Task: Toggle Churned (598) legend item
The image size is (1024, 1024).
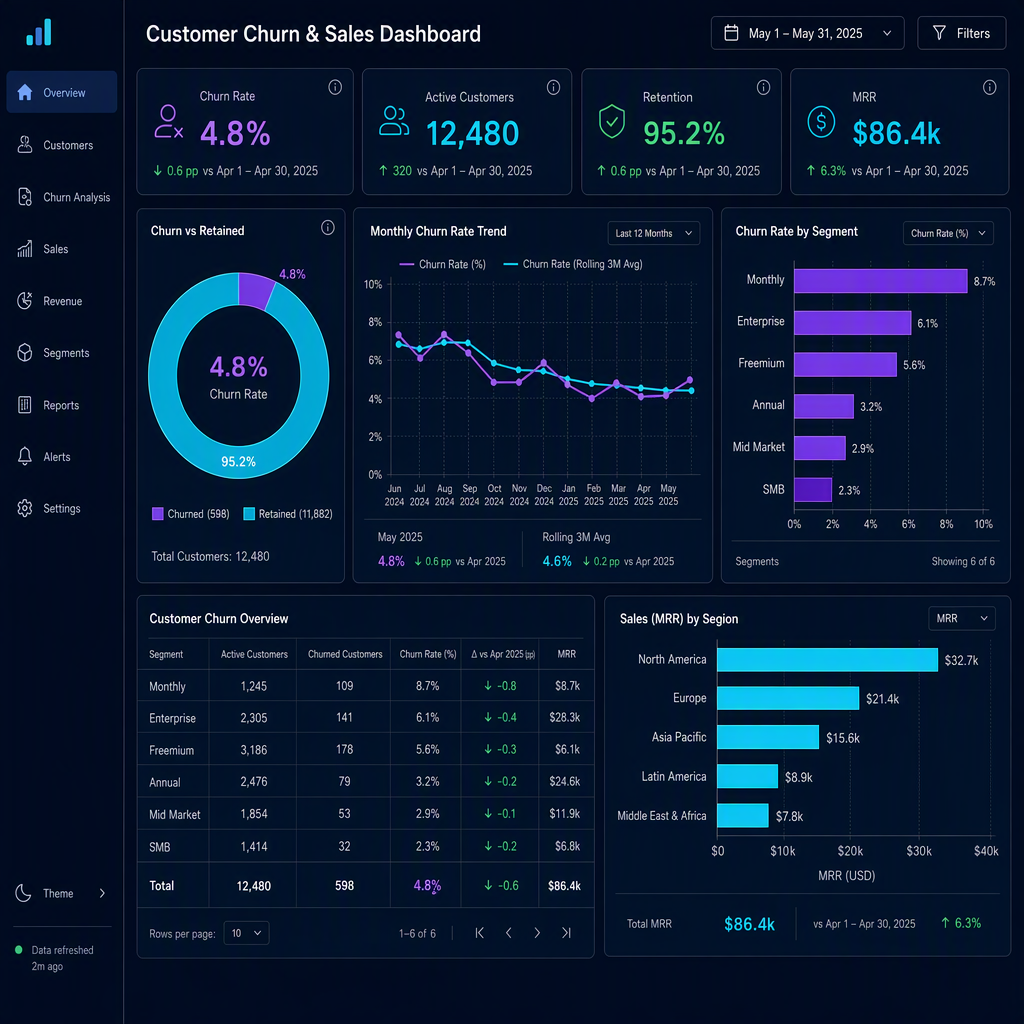Action: [x=191, y=514]
